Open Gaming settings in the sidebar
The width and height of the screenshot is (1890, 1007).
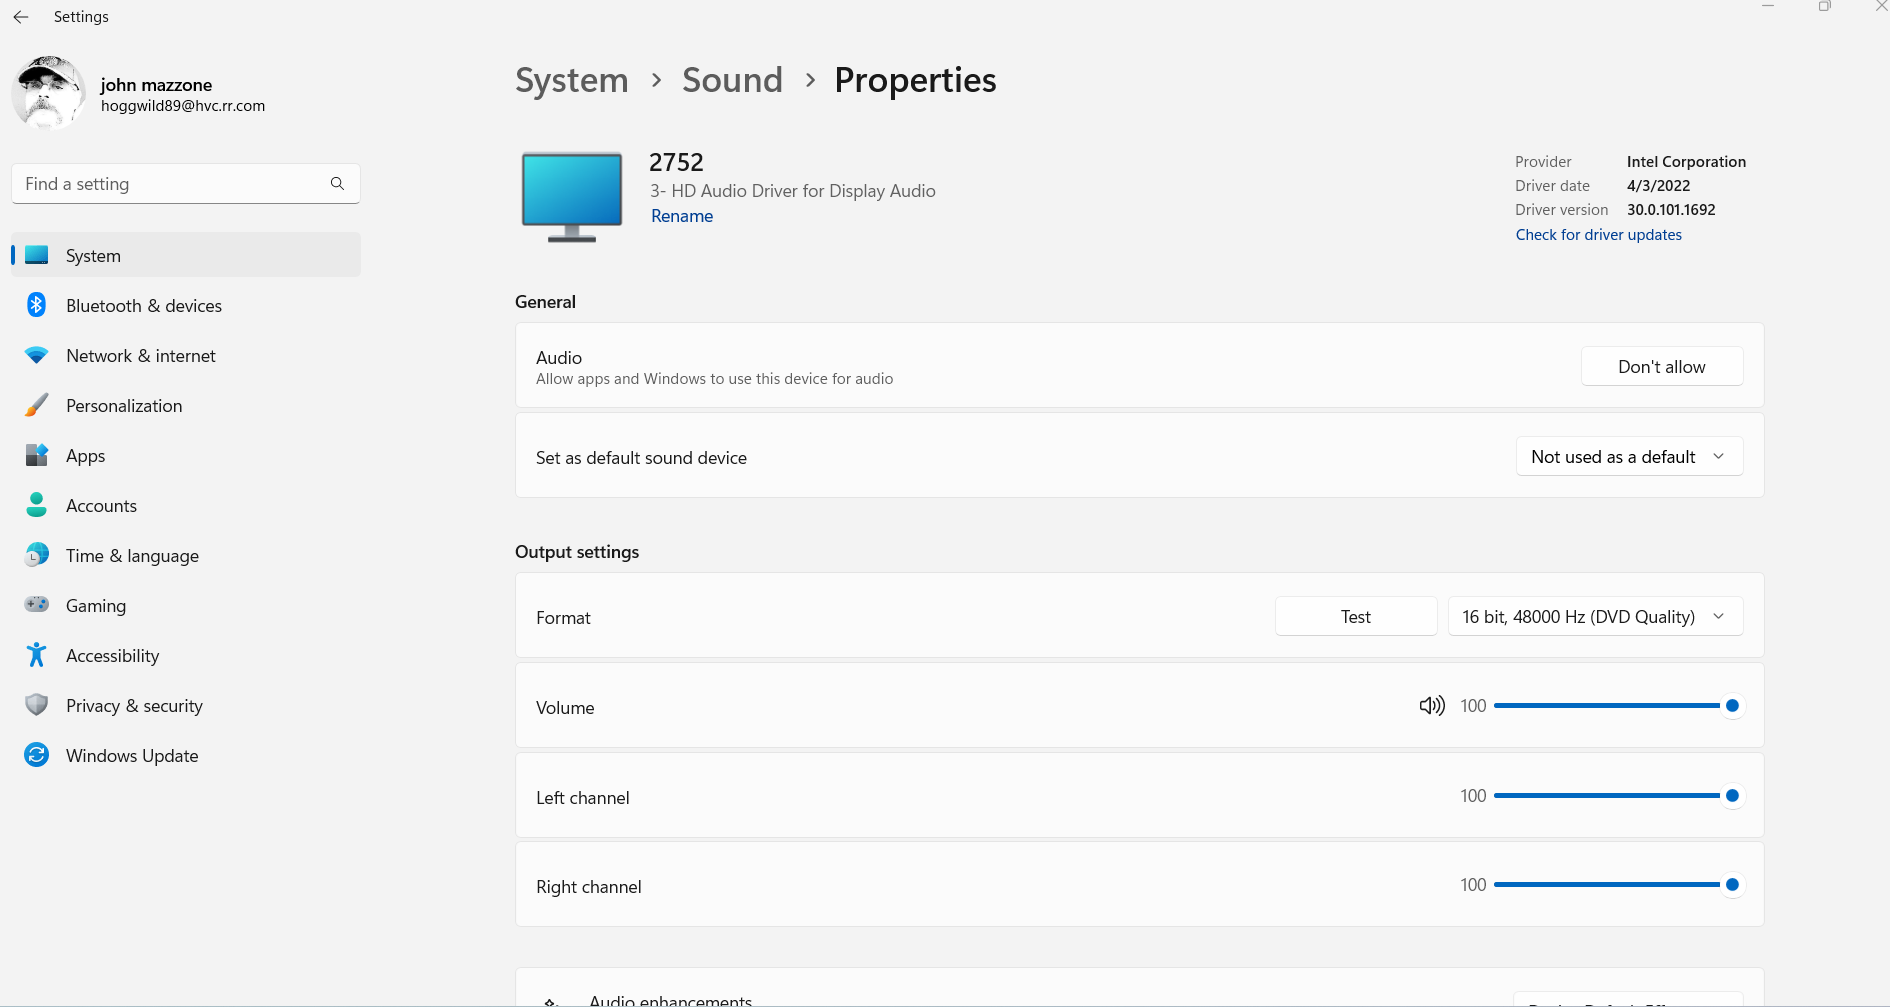coord(96,606)
